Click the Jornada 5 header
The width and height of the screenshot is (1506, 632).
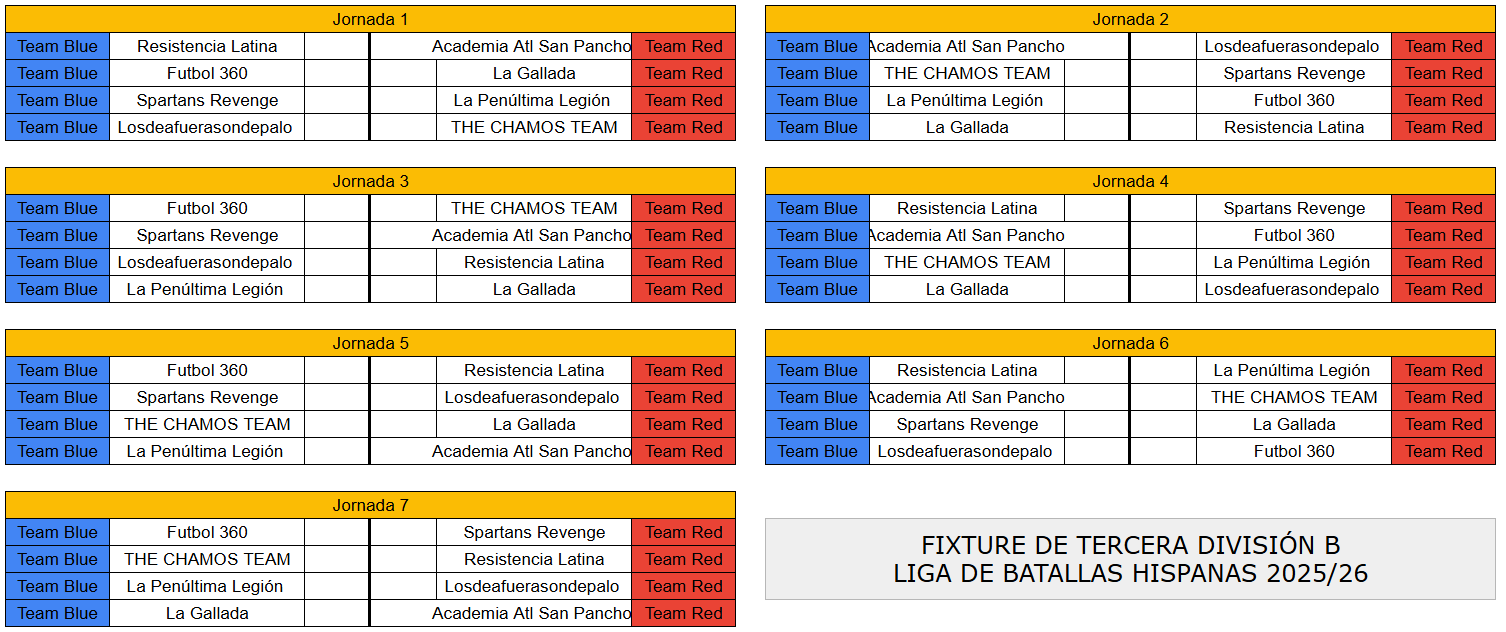(370, 343)
